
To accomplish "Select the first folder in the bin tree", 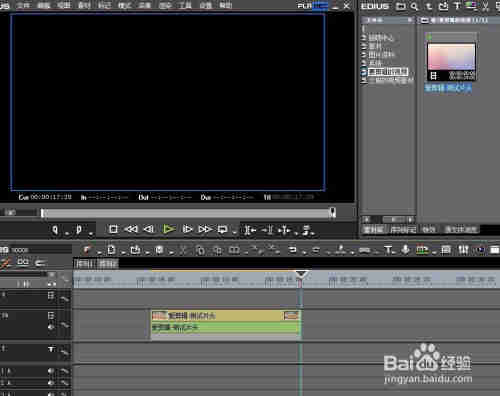I will [x=380, y=37].
